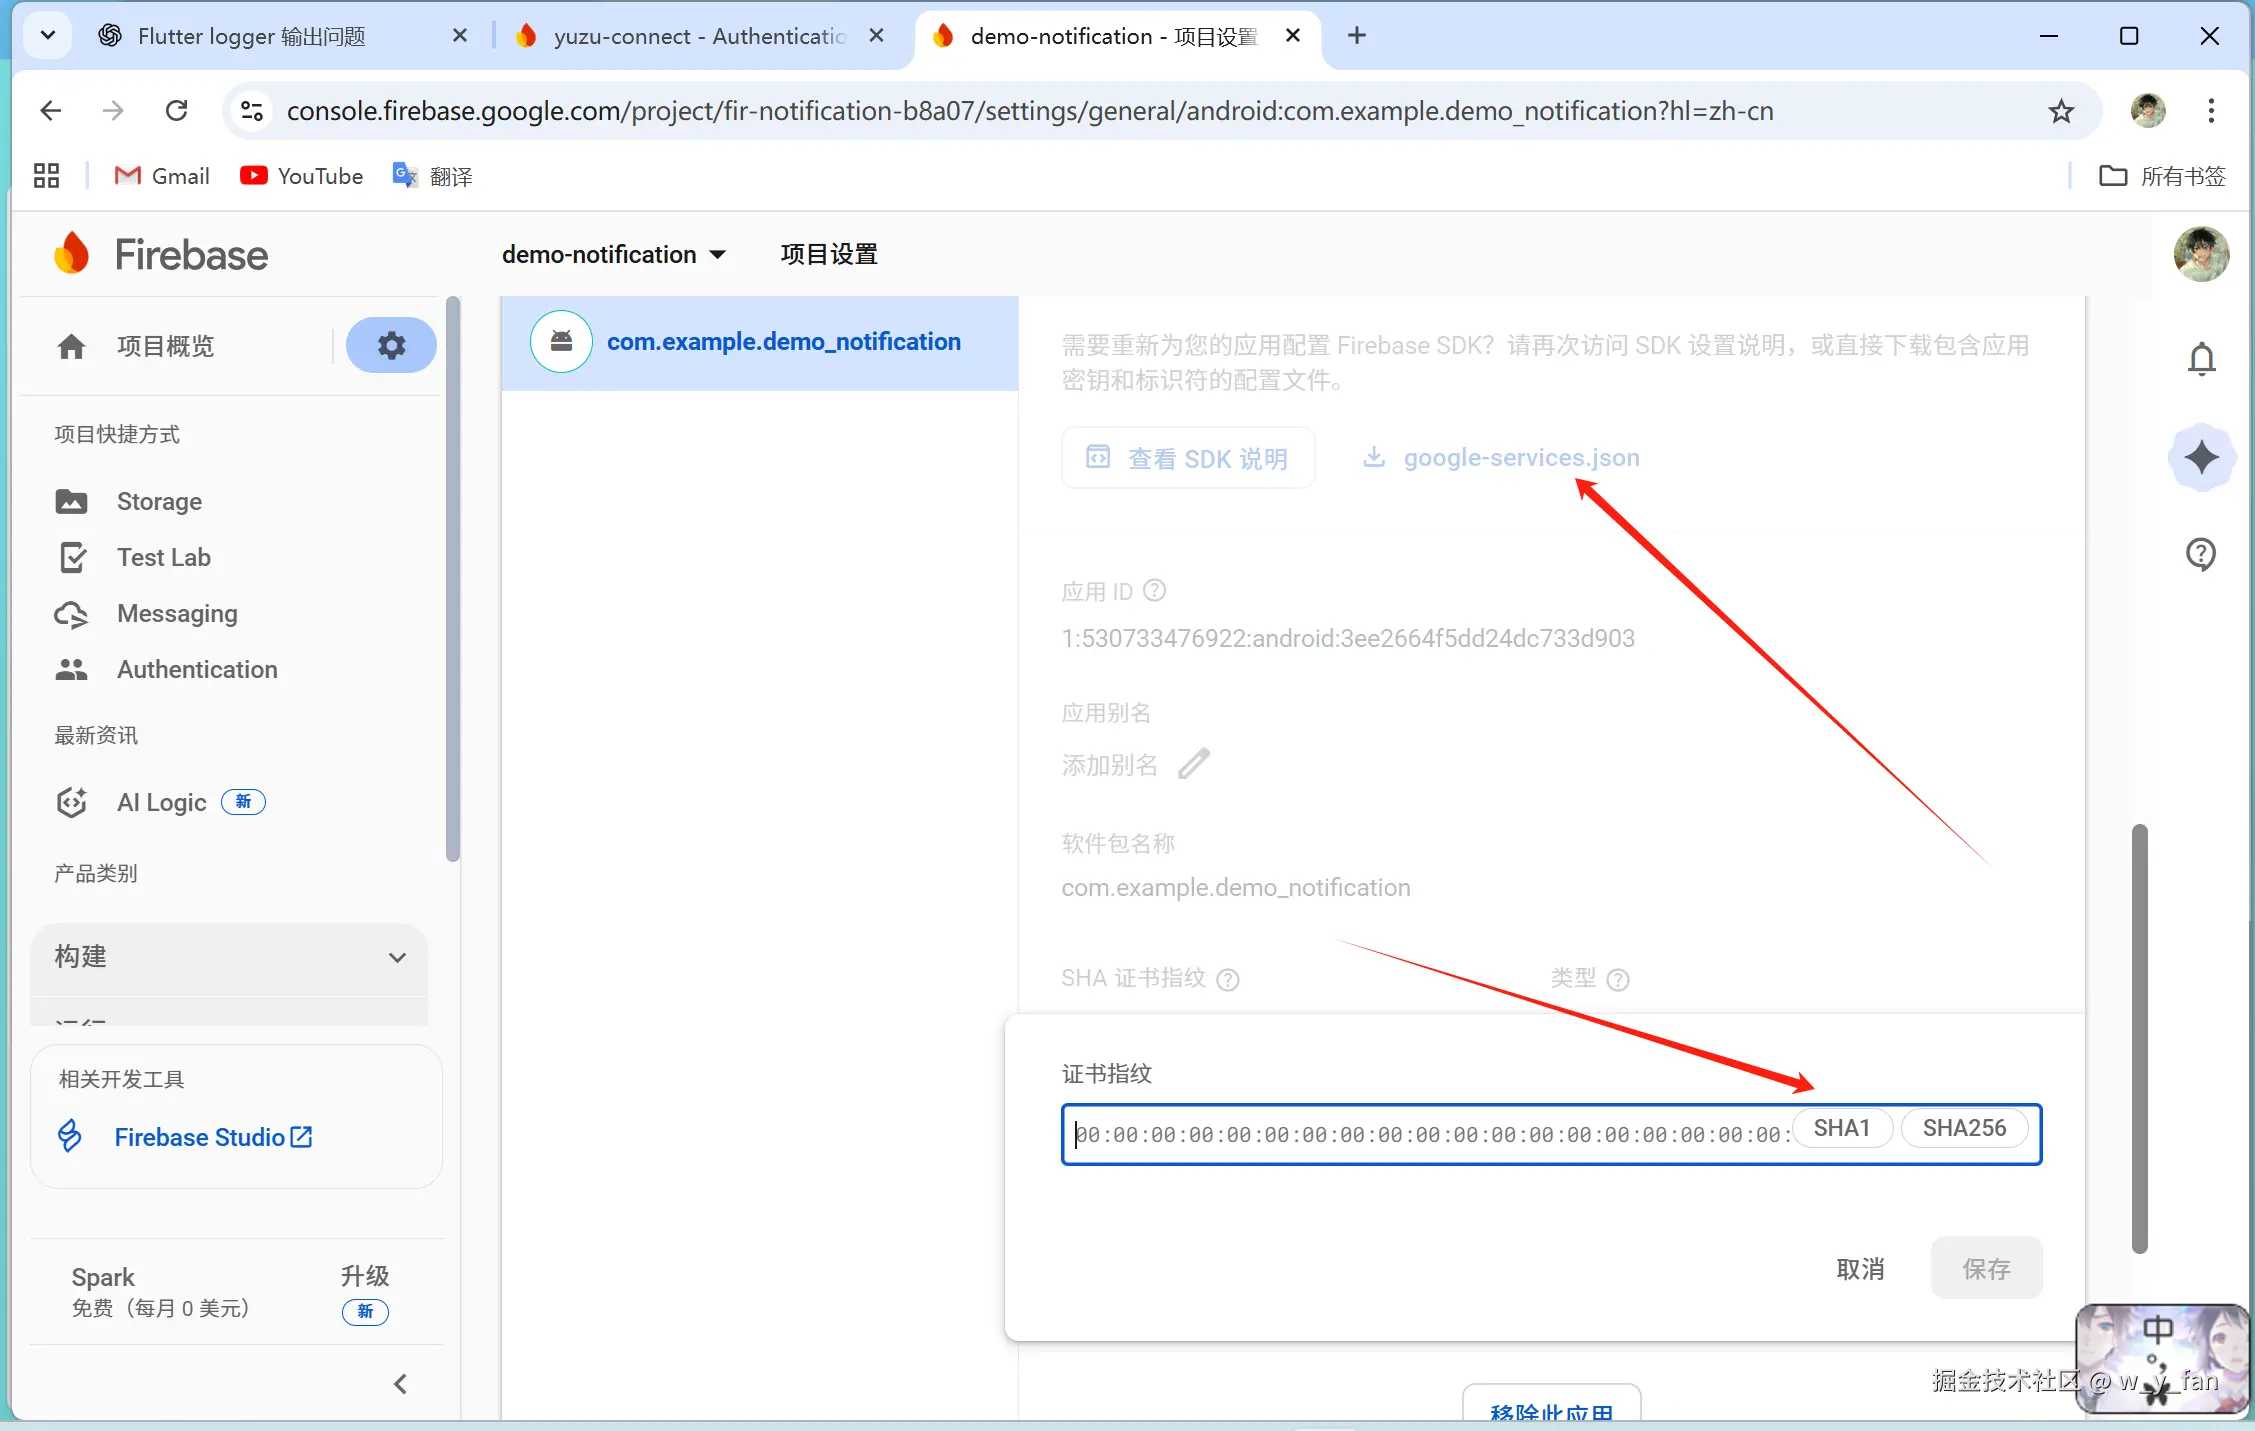The image size is (2255, 1431).
Task: Bookmark this page with the star icon
Action: click(2061, 111)
